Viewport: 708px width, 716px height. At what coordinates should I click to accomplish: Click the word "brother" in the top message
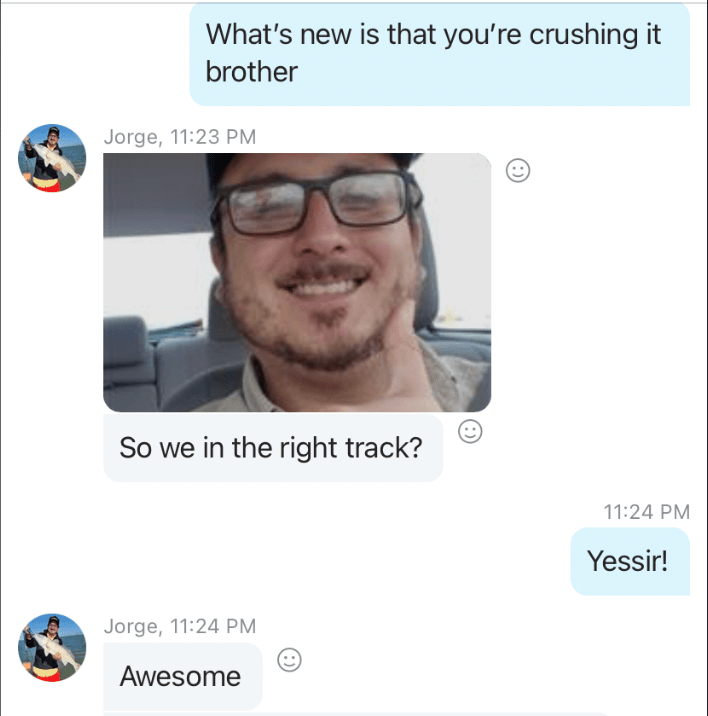[252, 72]
